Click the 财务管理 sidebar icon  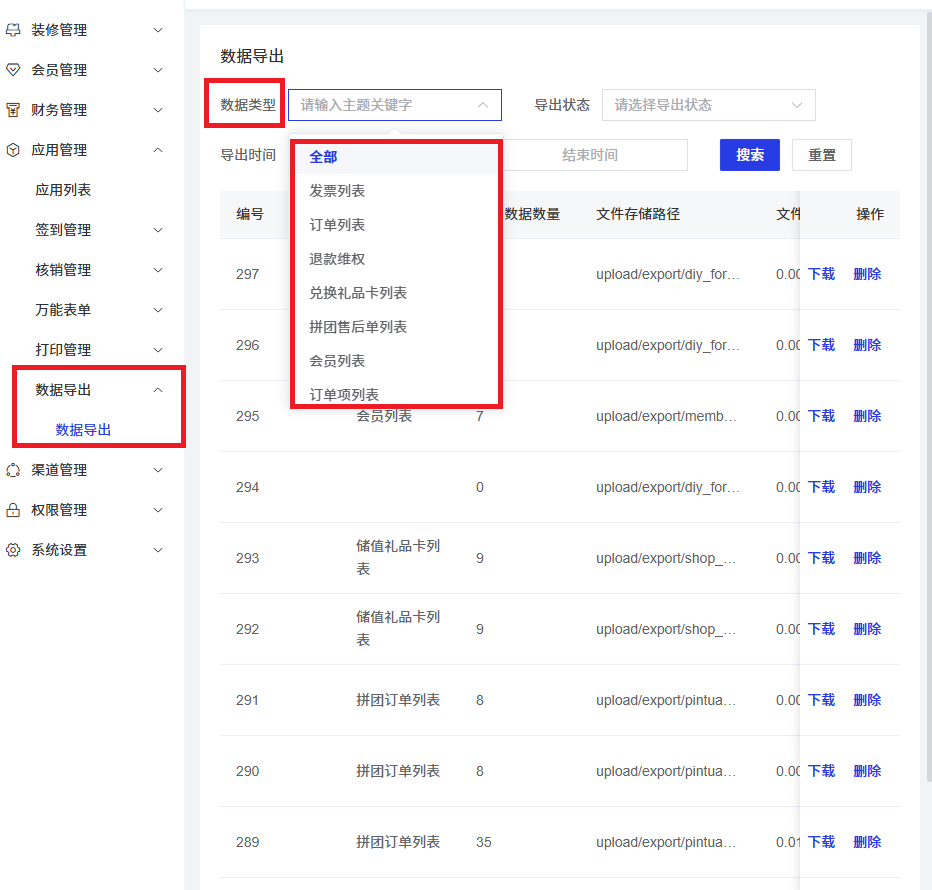13,110
